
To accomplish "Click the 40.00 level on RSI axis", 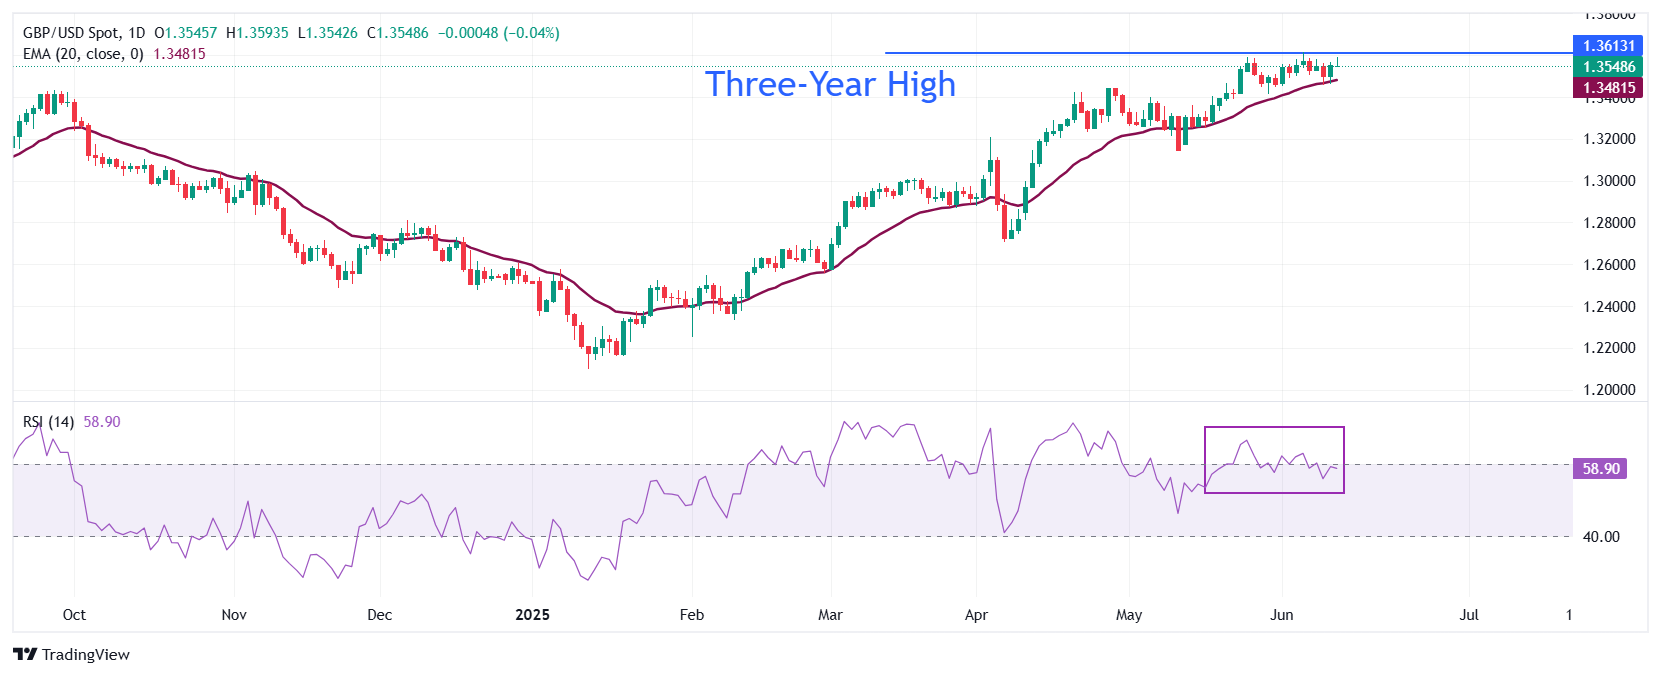I will click(x=1600, y=537).
